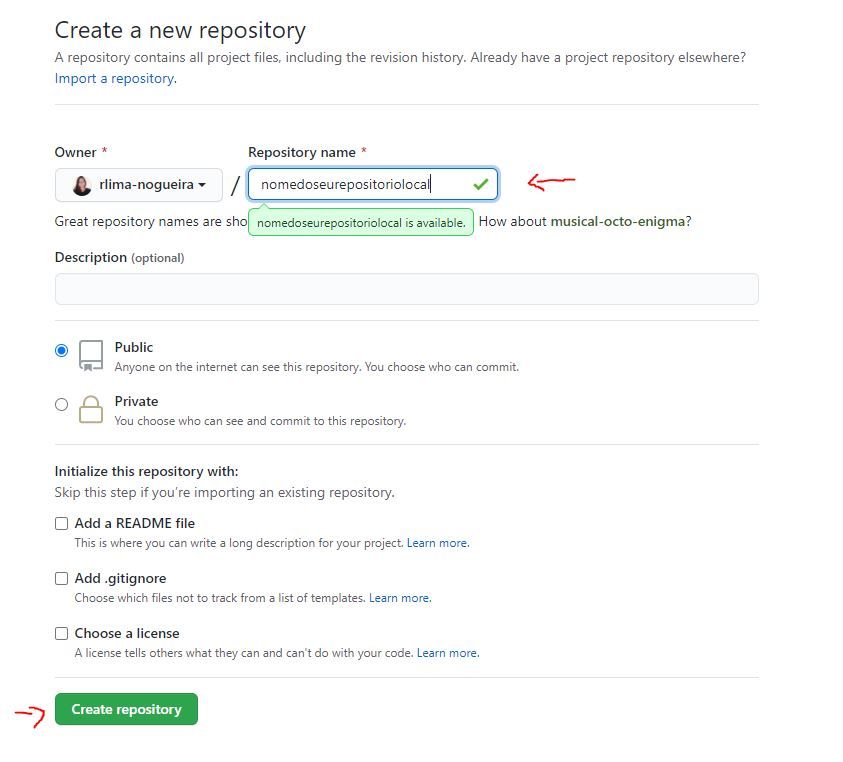This screenshot has height=762, width=843.
Task: Click the owner avatar thumbnail
Action: coord(80,184)
